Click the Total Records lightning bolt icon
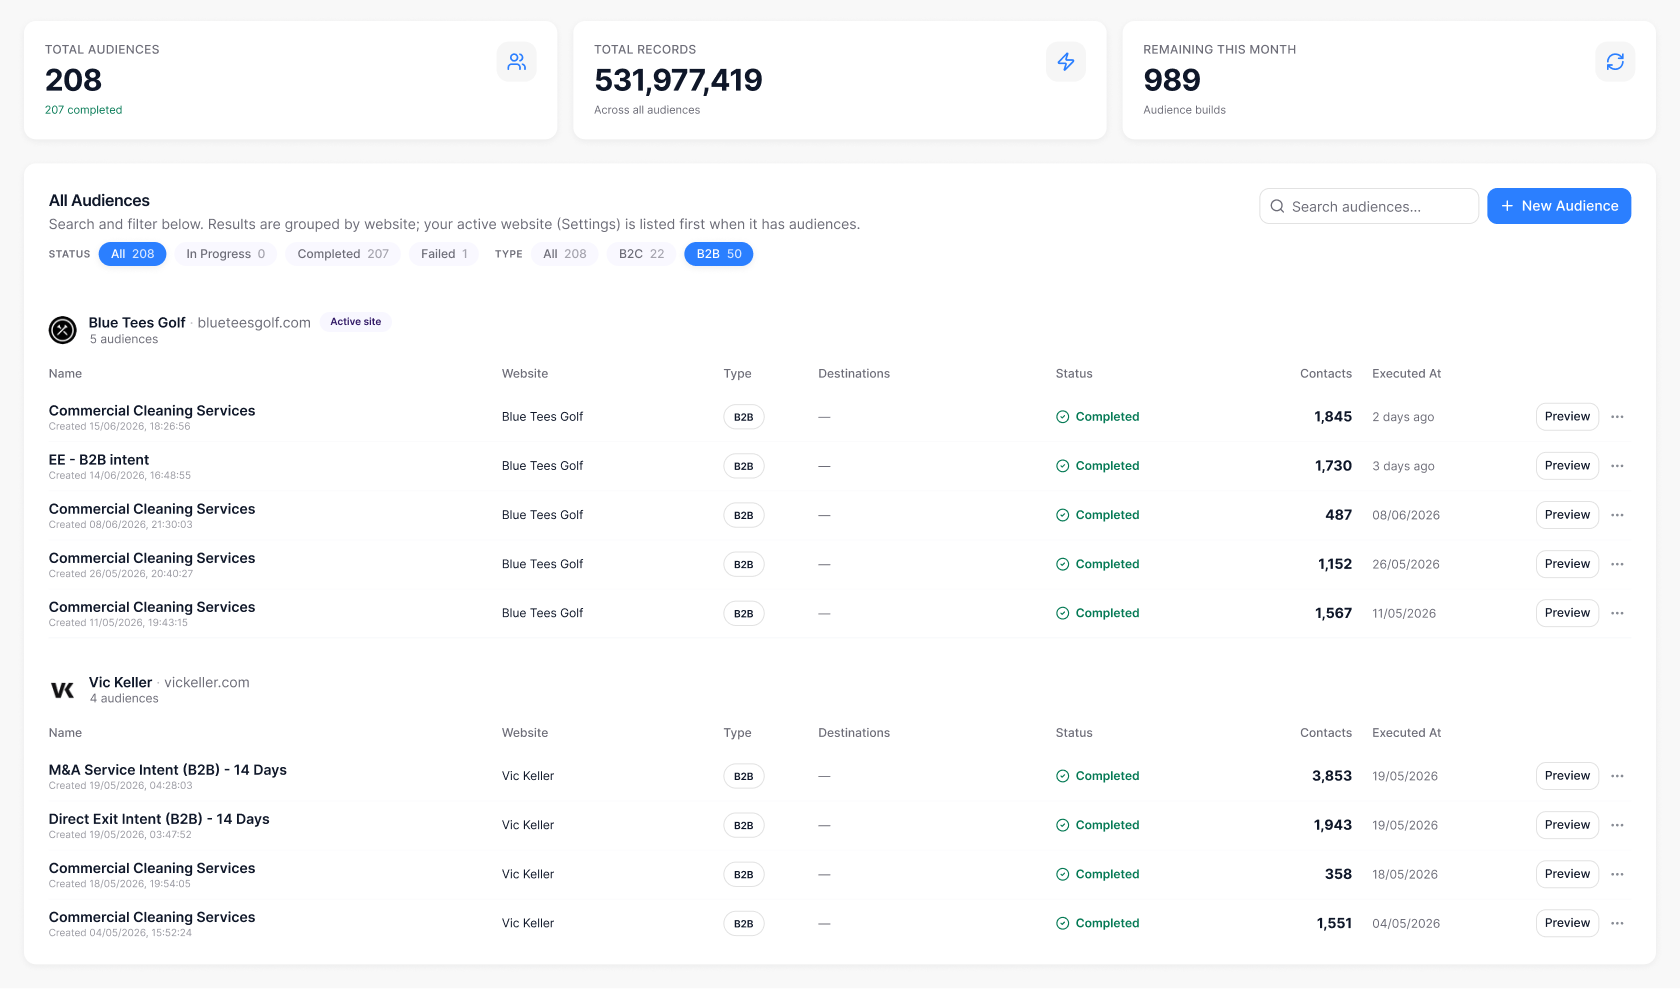 pos(1066,62)
